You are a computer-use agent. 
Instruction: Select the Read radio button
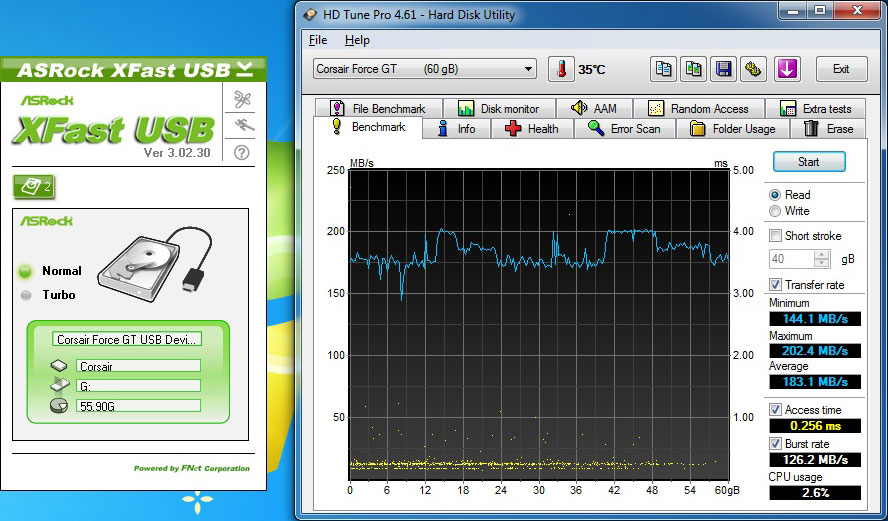775,195
